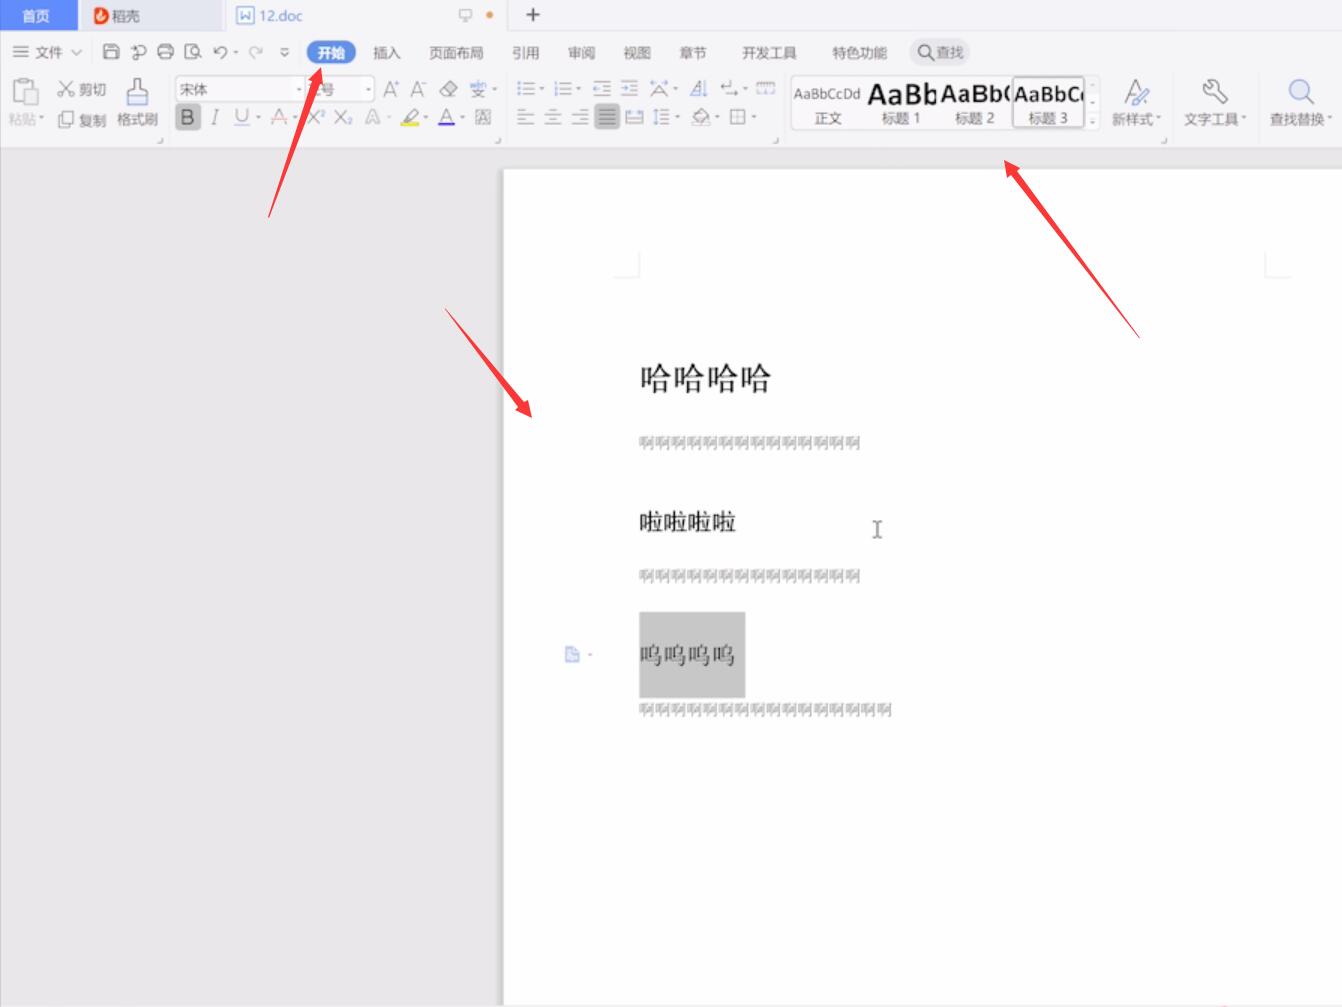1342x1007 pixels.
Task: Toggle Italic formatting
Action: pyautogui.click(x=214, y=117)
